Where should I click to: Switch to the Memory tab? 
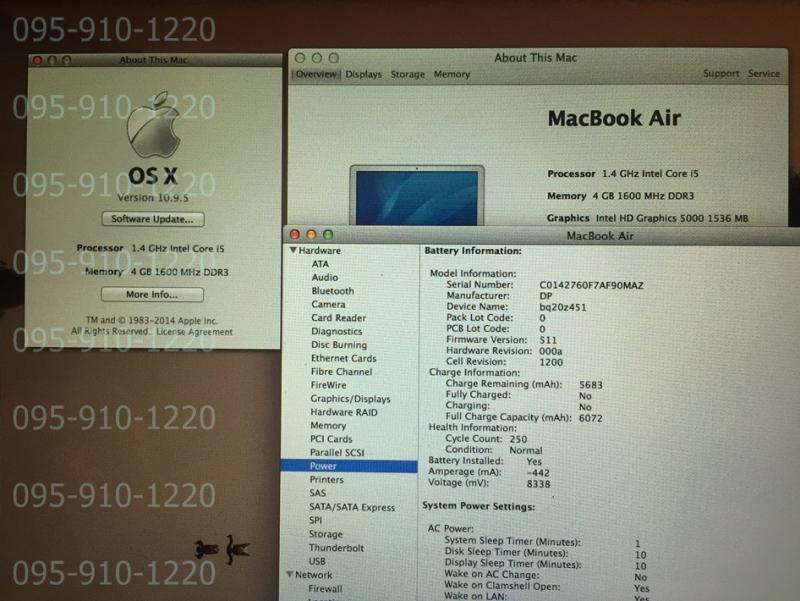pos(452,74)
